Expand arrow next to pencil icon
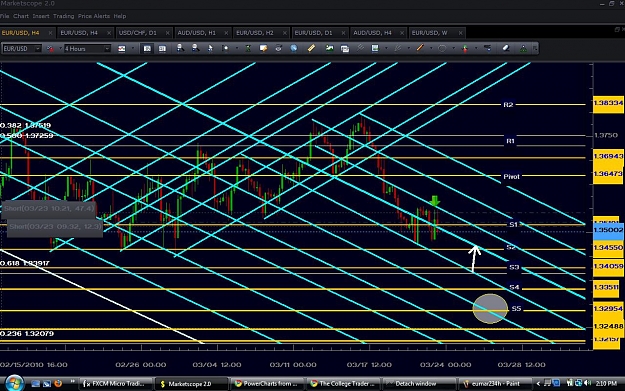 [409, 48]
